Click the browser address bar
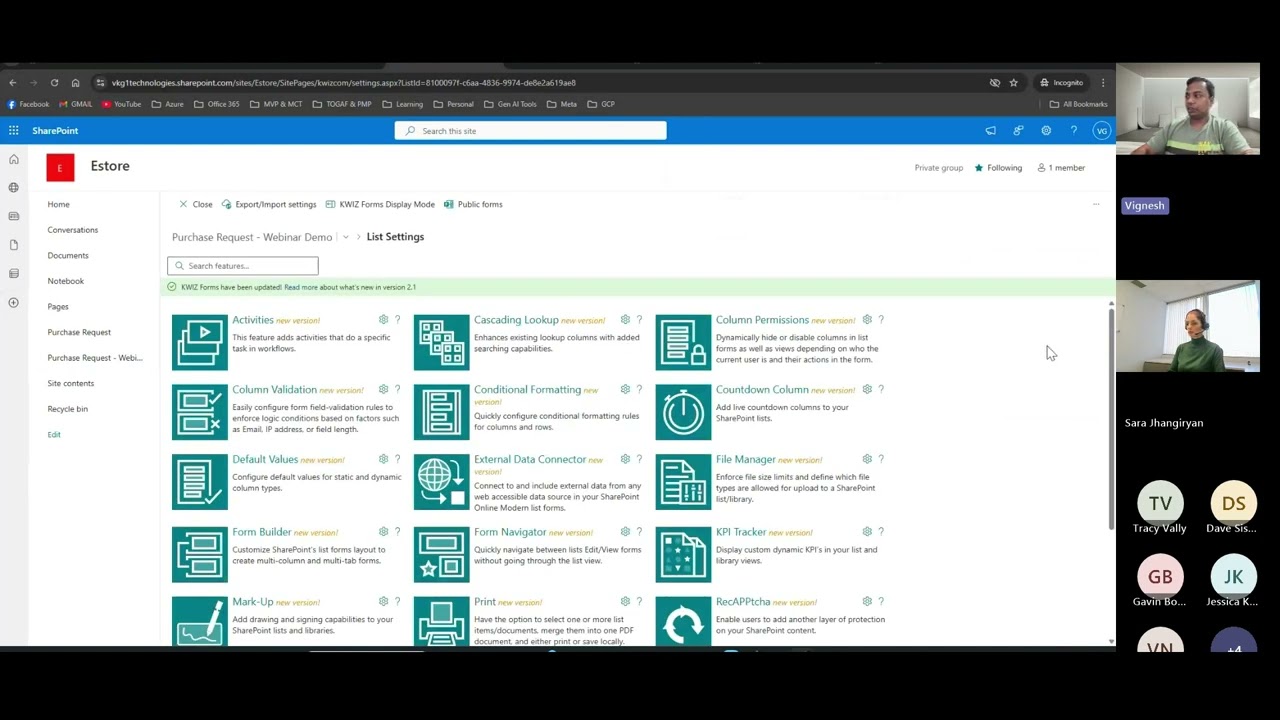This screenshot has height=720, width=1280. (540, 83)
